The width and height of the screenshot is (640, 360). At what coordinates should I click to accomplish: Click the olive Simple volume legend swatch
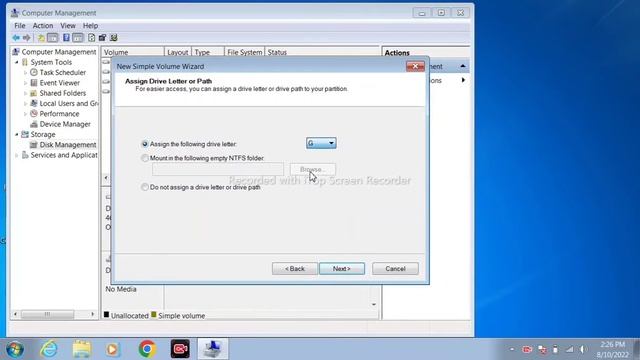[x=154, y=315]
